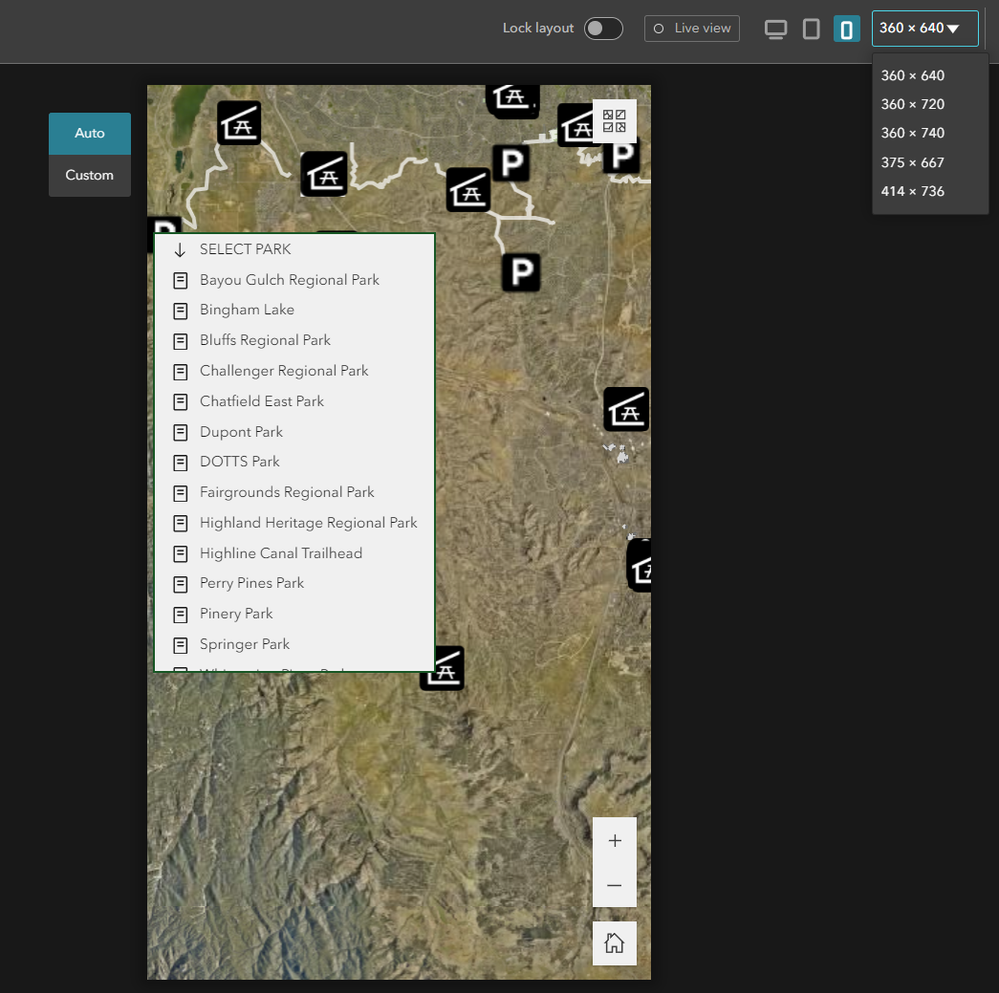
Task: Return map to home extent
Action: coord(614,943)
